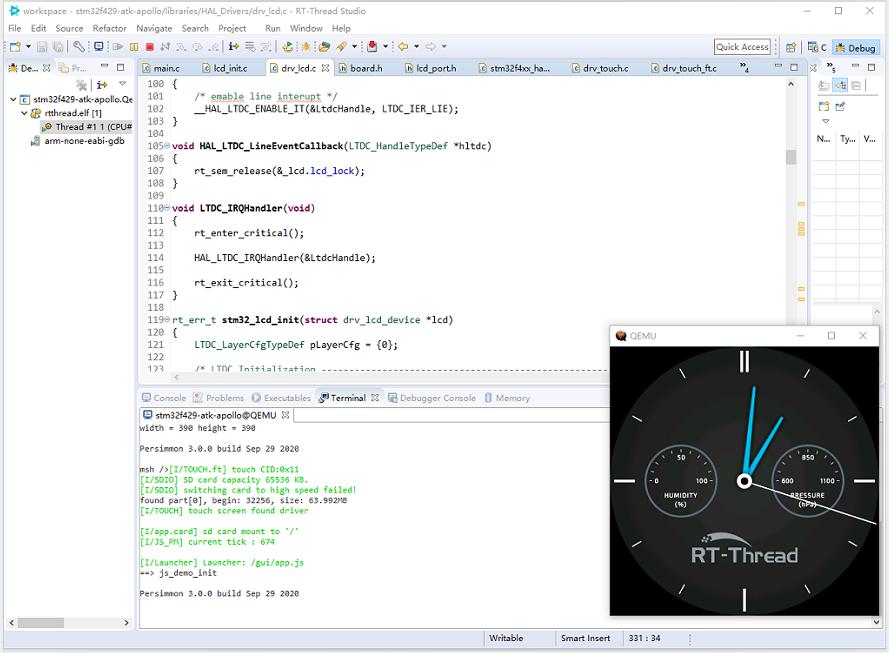Click the New file toolbar icon
Image resolution: width=889 pixels, height=653 pixels.
pyautogui.click(x=15, y=46)
